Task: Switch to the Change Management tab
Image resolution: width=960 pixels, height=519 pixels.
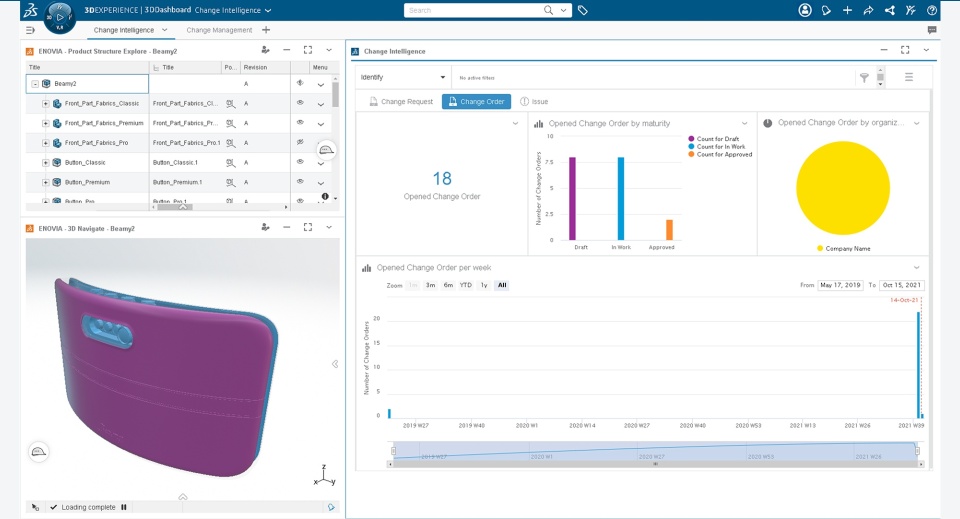Action: click(x=219, y=30)
